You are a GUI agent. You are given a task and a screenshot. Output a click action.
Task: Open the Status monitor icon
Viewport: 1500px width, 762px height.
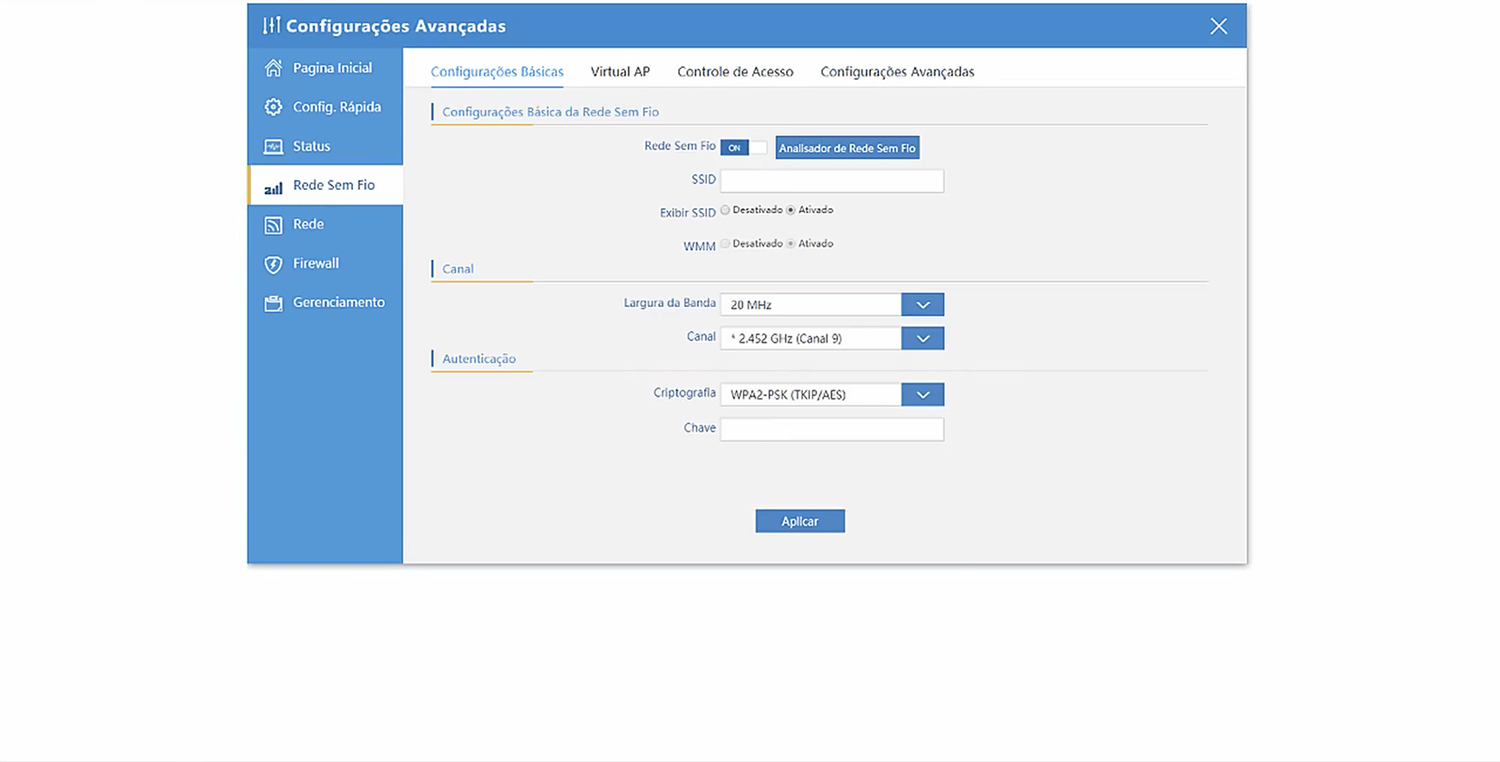(273, 147)
